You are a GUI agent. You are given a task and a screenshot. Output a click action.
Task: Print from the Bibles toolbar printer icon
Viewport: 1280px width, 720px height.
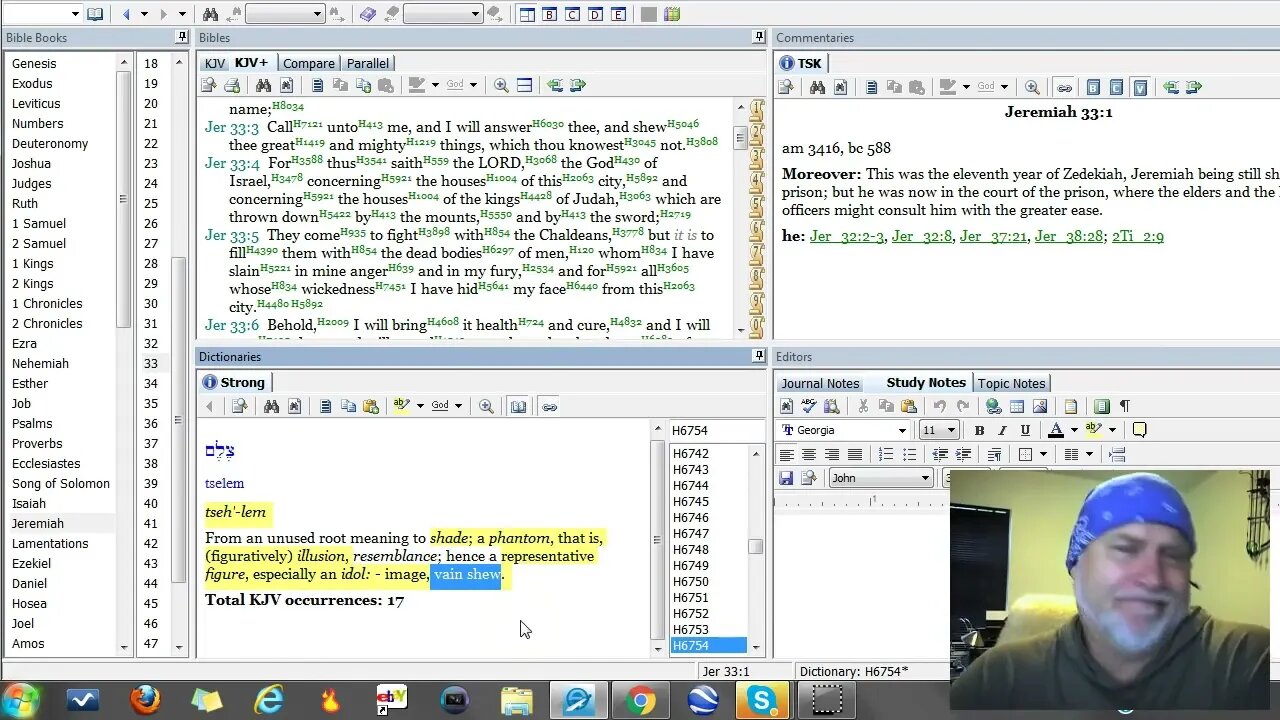coord(232,86)
